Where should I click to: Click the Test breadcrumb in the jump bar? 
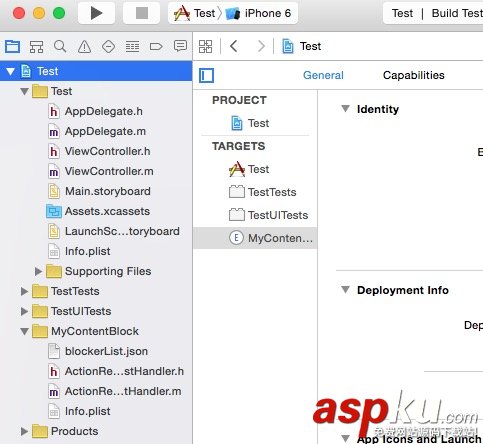(x=302, y=46)
